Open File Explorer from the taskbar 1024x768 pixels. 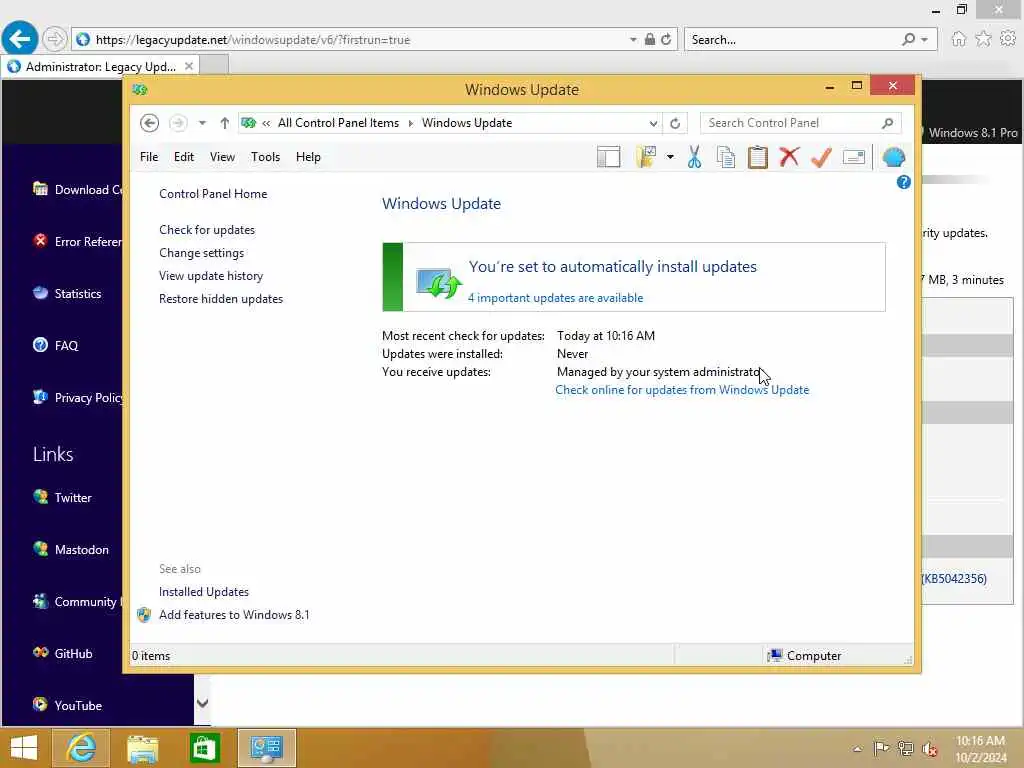pos(142,748)
